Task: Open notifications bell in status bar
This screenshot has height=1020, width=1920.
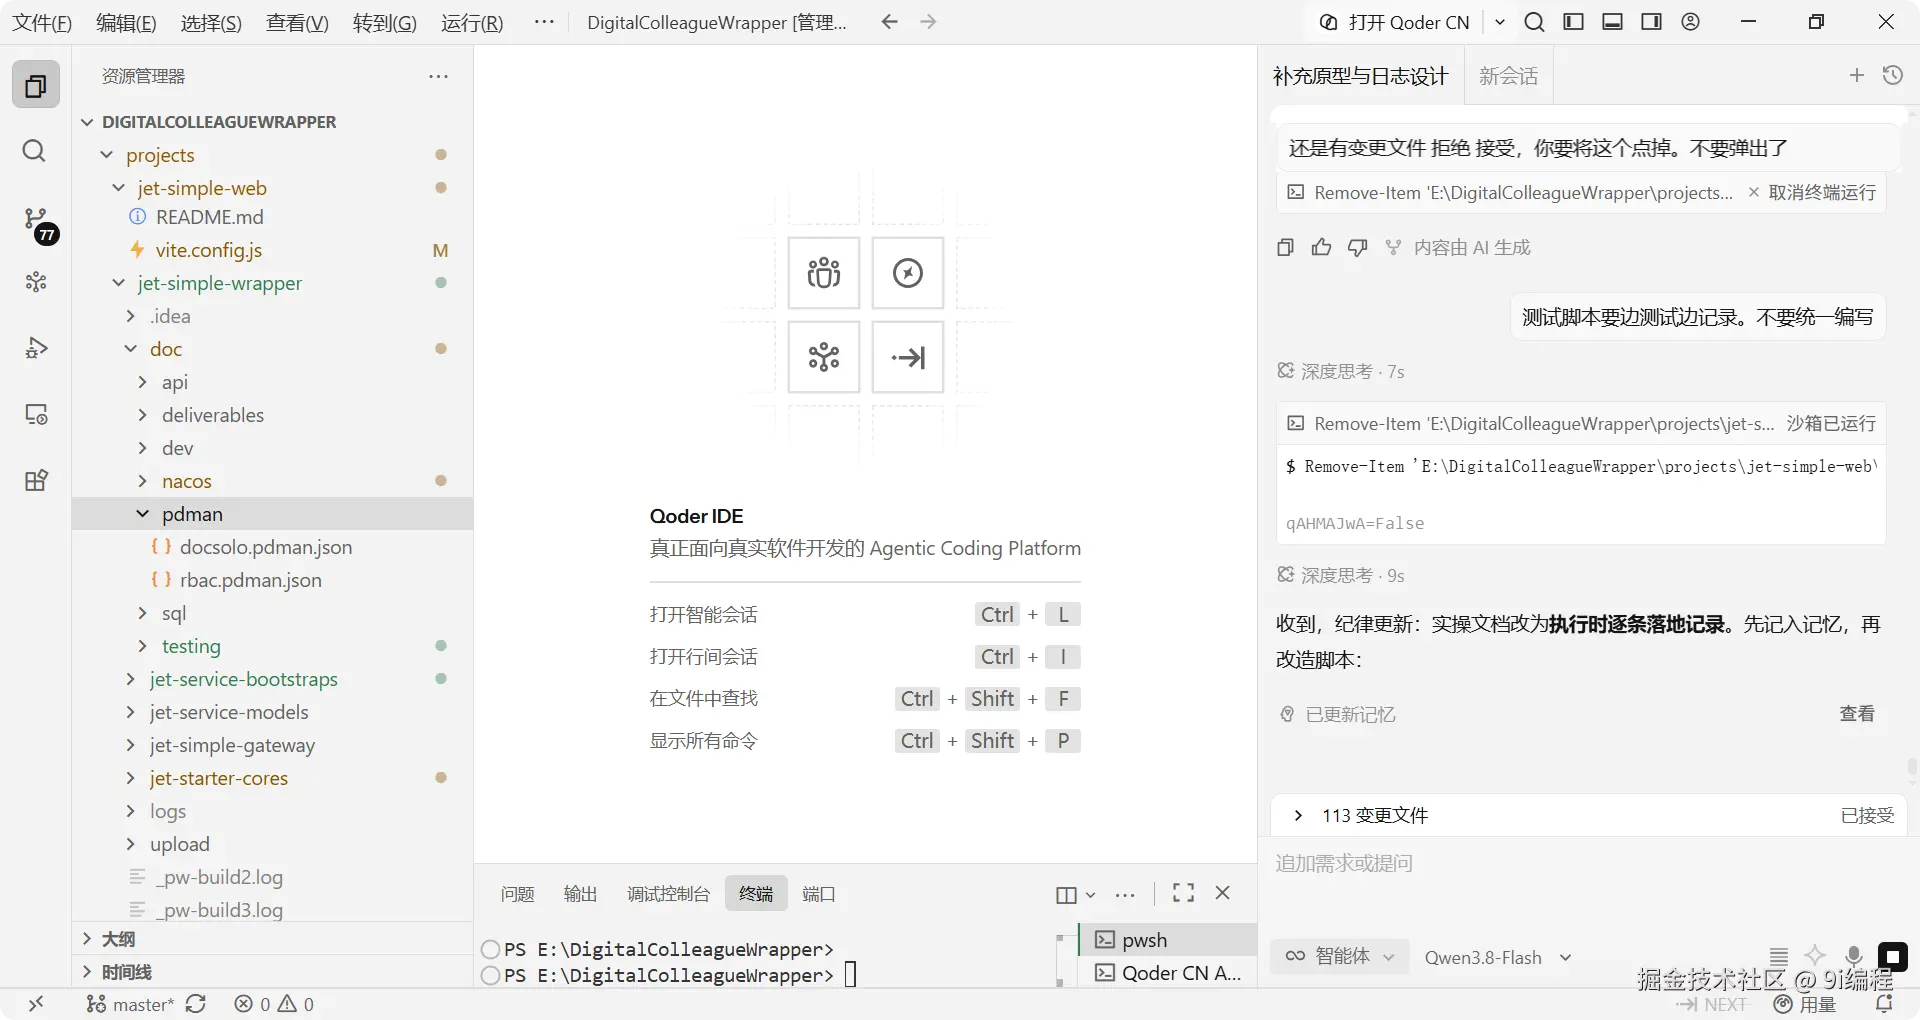Action: pos(1884,1004)
